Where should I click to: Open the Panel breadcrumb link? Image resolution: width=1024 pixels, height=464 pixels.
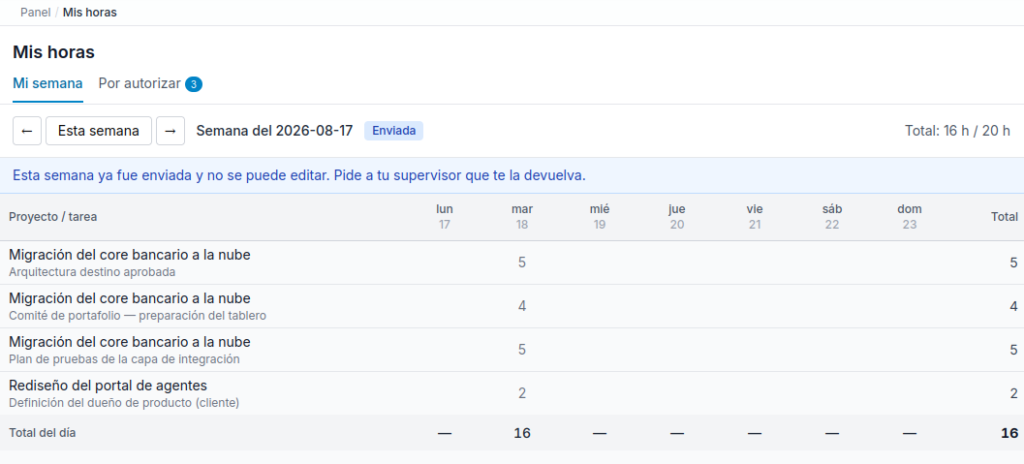click(x=35, y=12)
